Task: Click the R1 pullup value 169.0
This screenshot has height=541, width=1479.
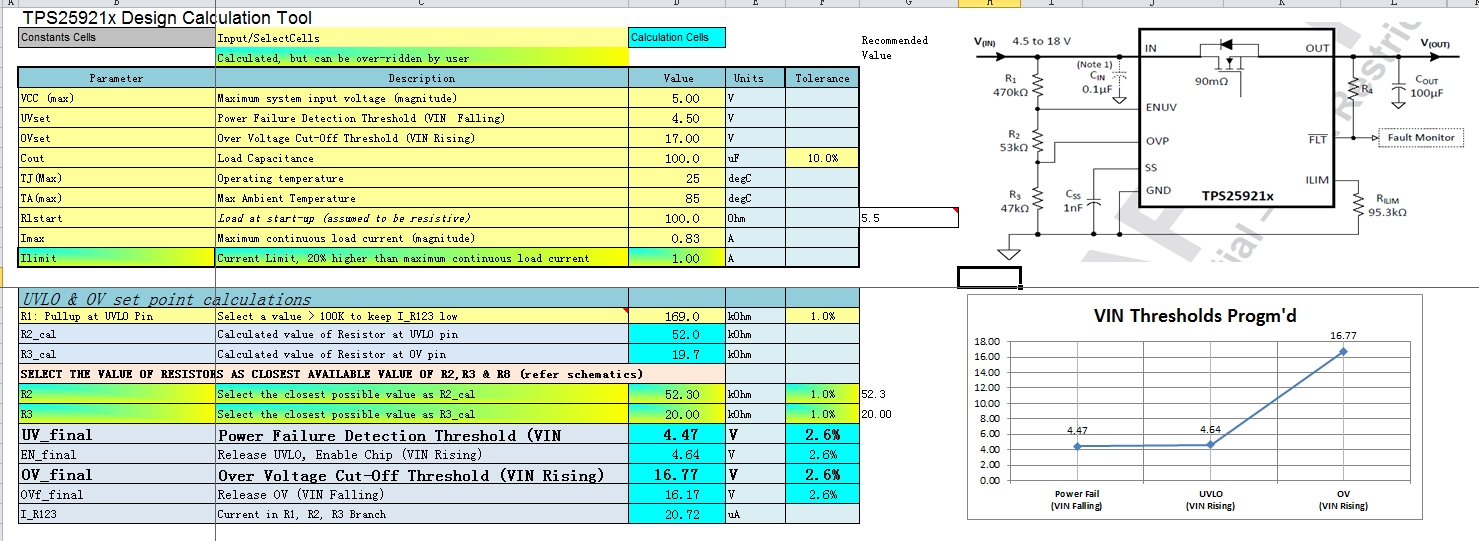Action: [x=677, y=316]
